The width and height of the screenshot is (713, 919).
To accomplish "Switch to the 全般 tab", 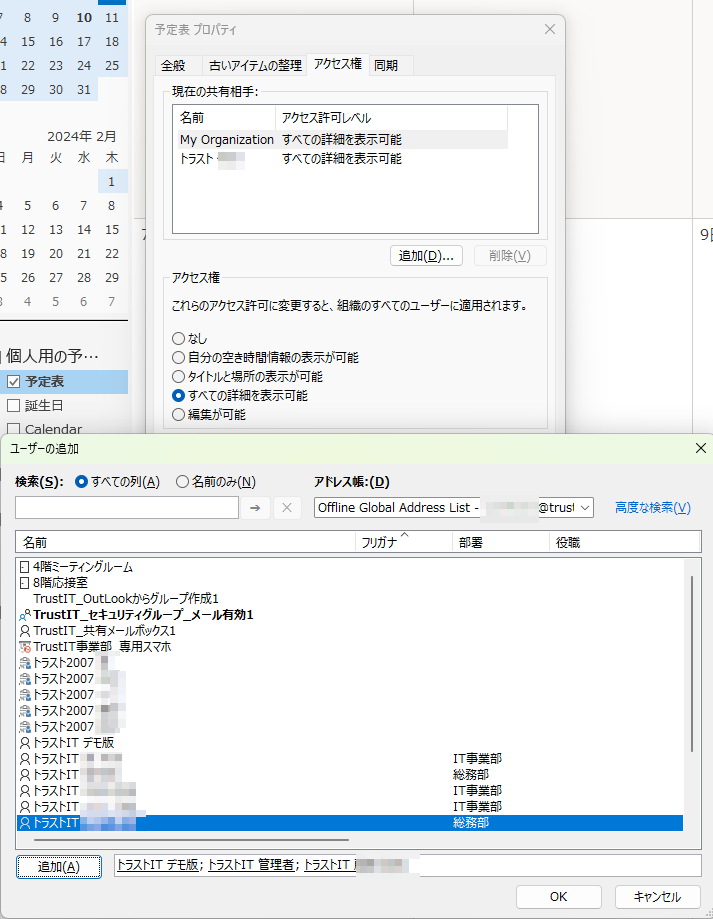I will (172, 65).
